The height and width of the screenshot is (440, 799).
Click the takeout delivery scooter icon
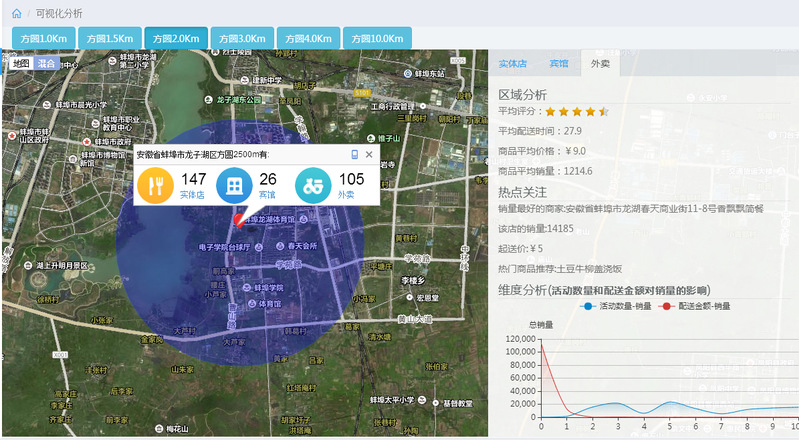(x=313, y=186)
